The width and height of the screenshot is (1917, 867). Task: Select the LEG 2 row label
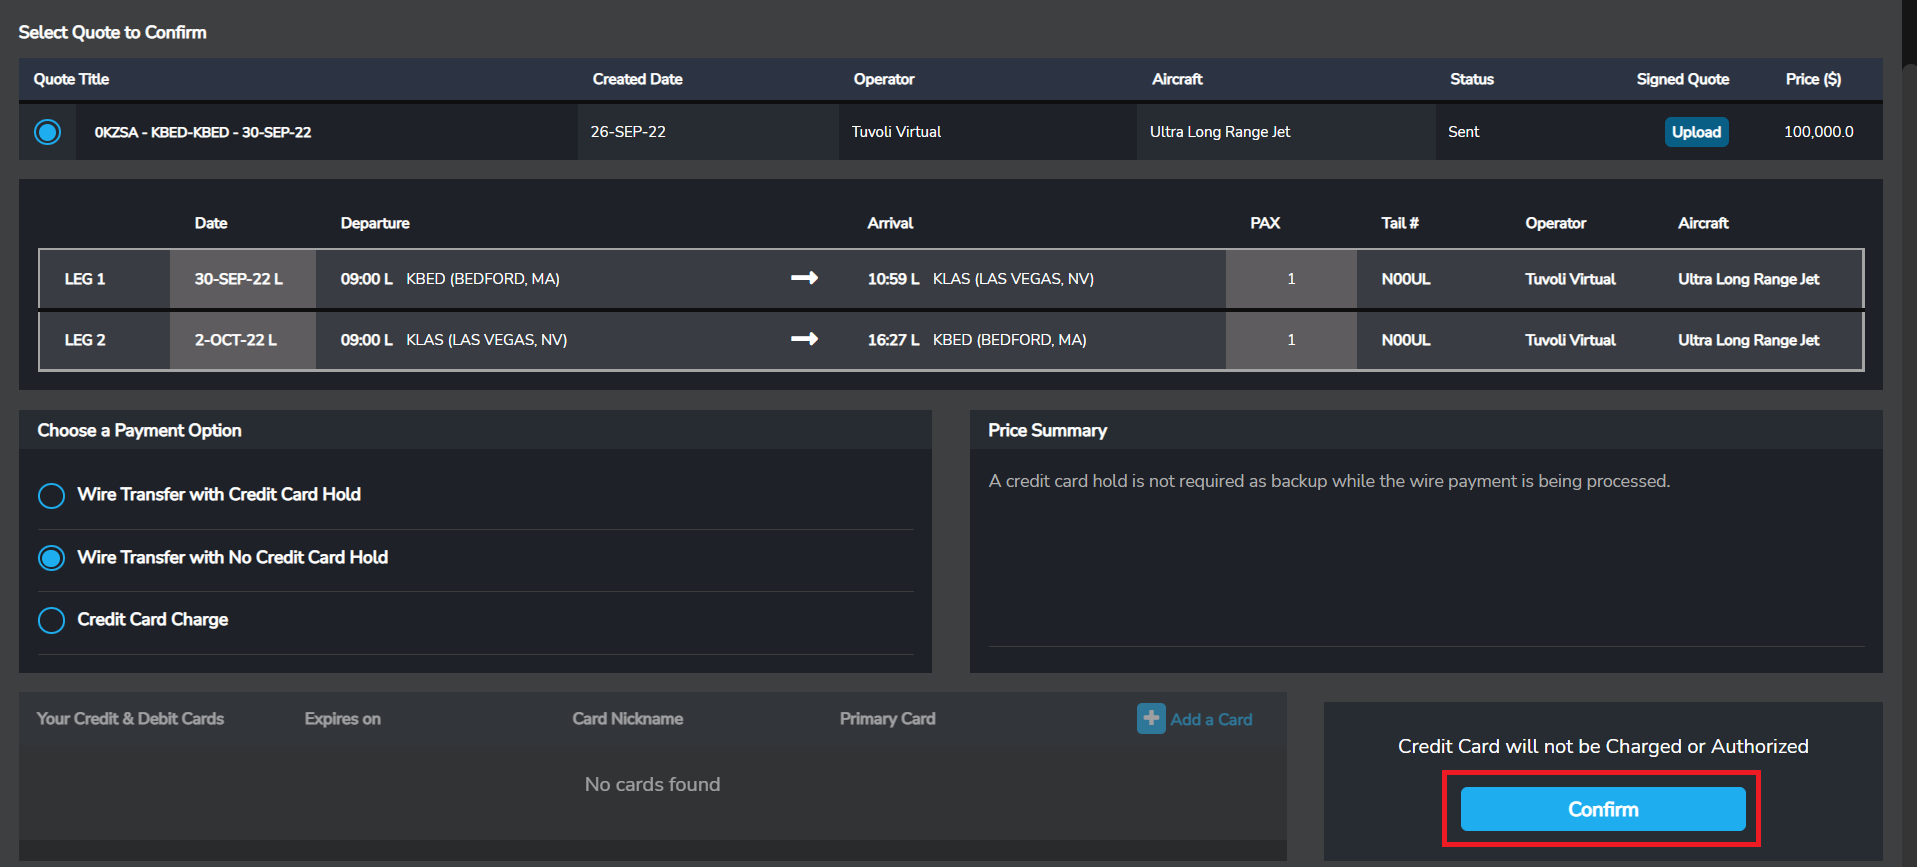click(85, 340)
